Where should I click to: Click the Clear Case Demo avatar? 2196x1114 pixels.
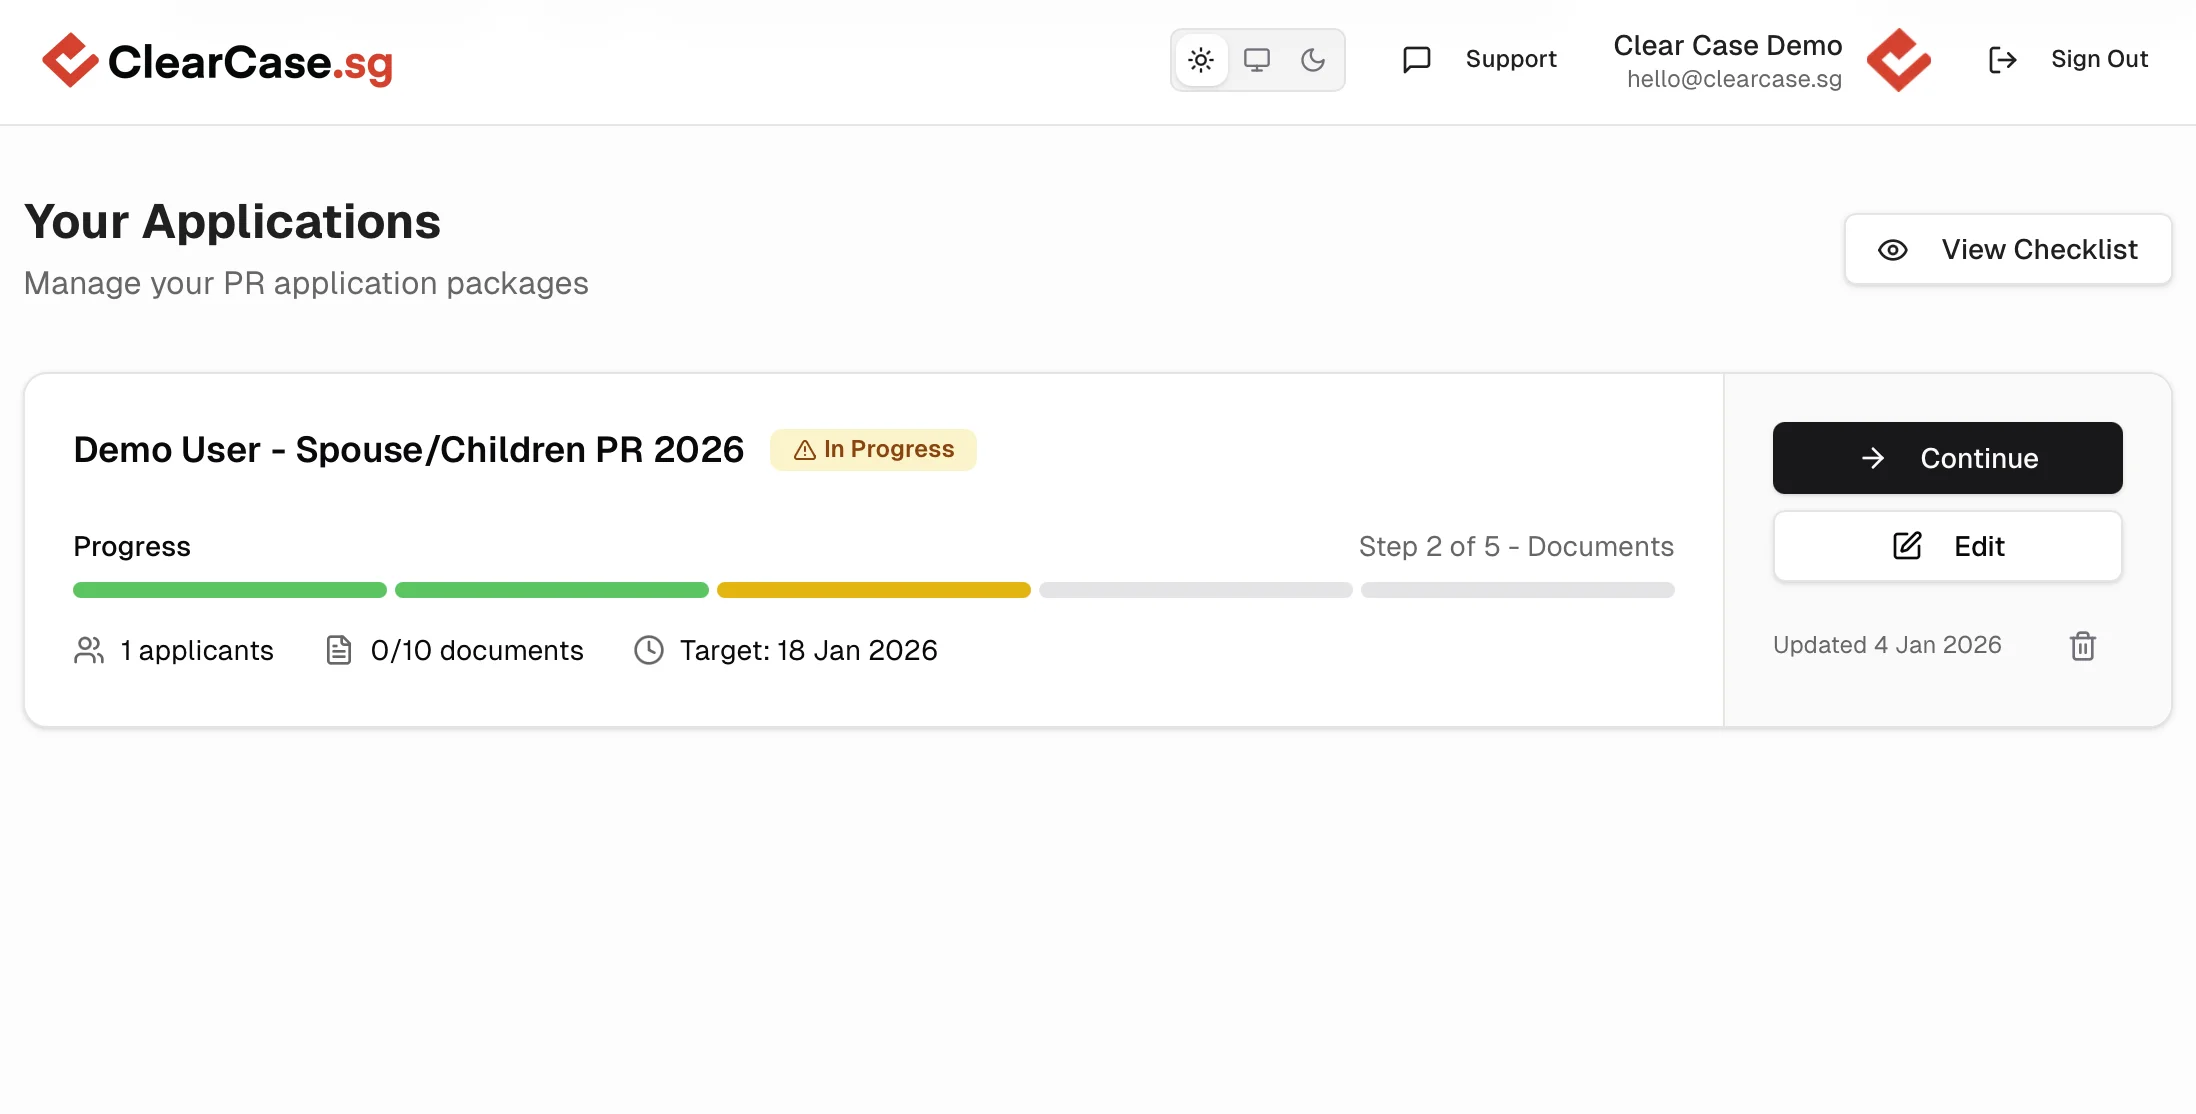[1899, 60]
